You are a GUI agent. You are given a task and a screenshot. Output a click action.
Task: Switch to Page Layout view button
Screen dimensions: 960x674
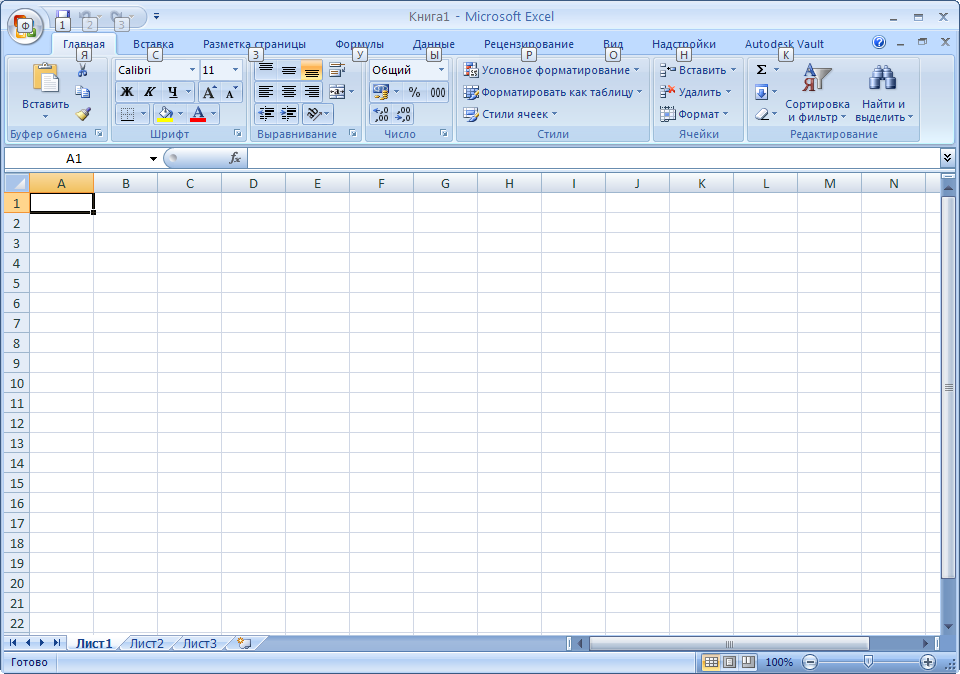(729, 662)
